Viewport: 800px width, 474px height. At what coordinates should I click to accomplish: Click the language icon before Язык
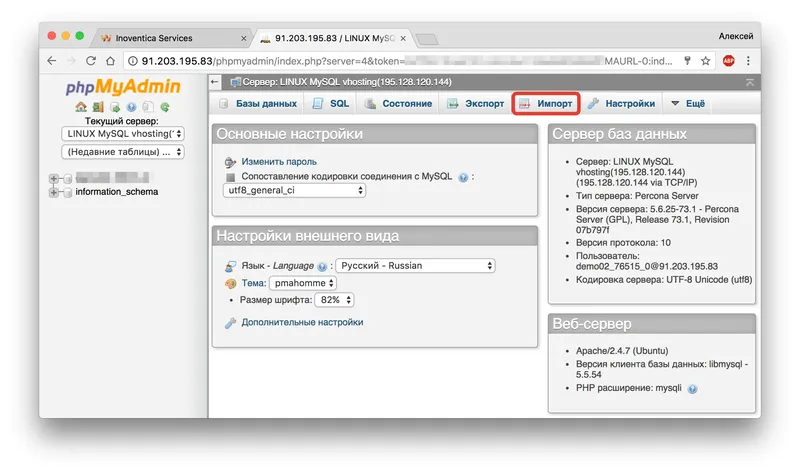coord(231,266)
